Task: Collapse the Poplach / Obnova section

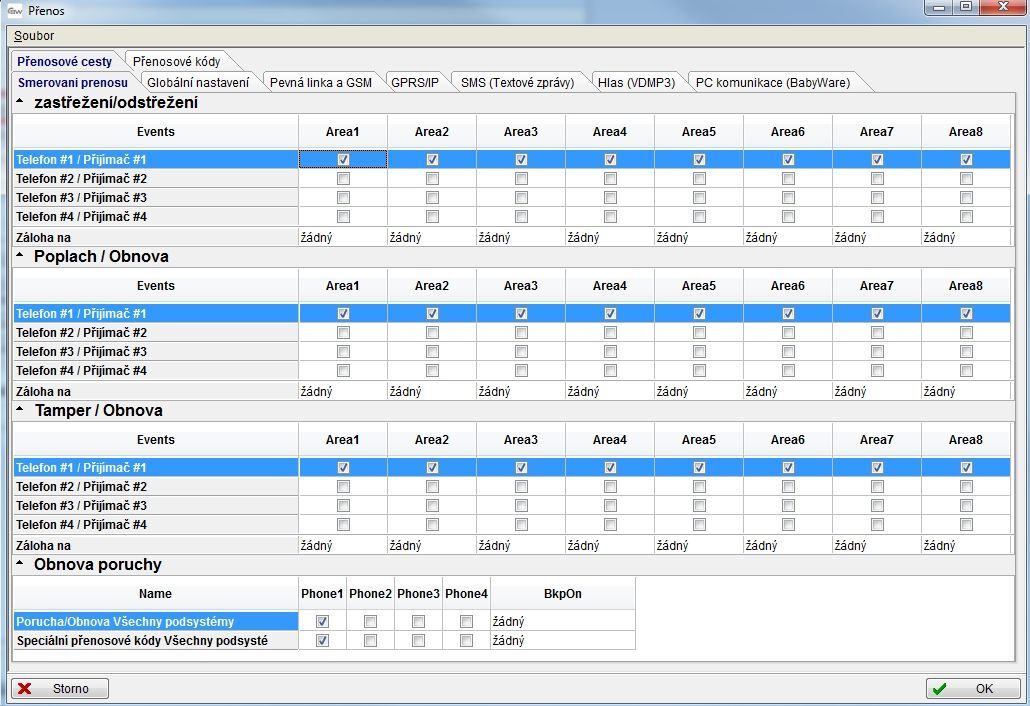Action: 21,256
